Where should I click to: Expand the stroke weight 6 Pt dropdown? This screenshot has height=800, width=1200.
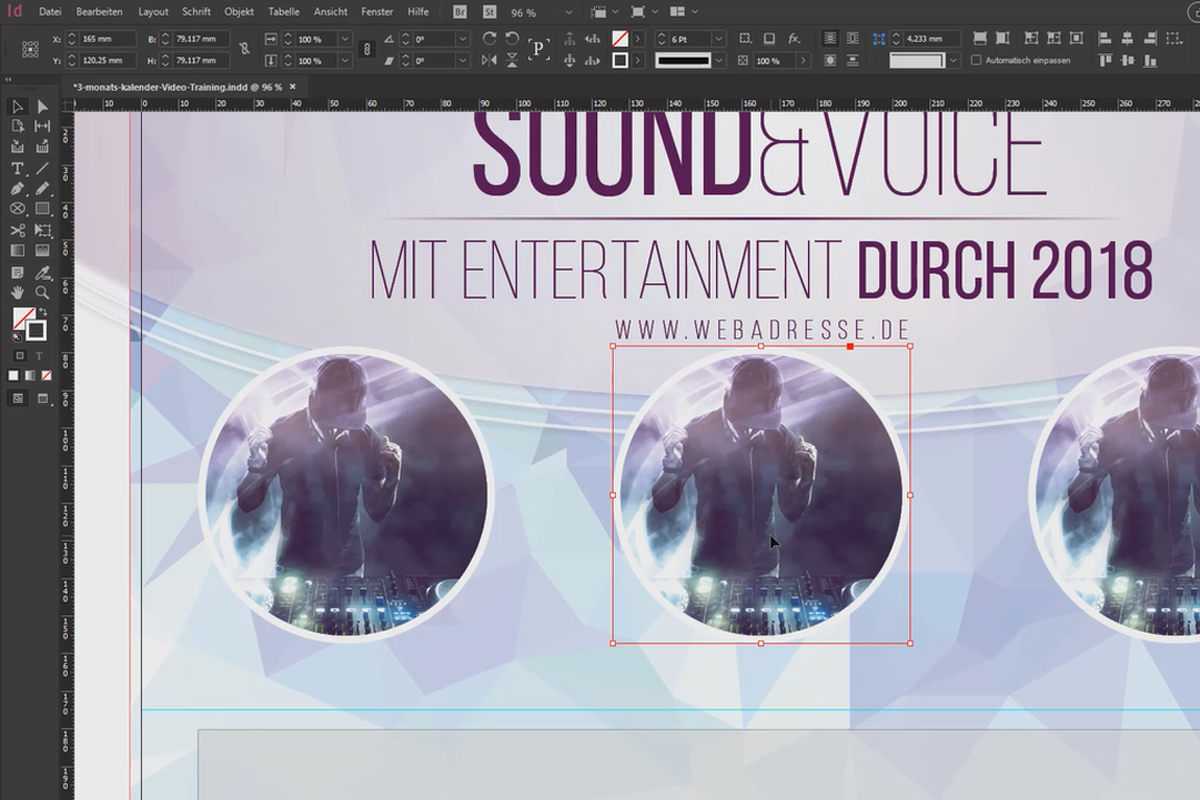pos(717,38)
